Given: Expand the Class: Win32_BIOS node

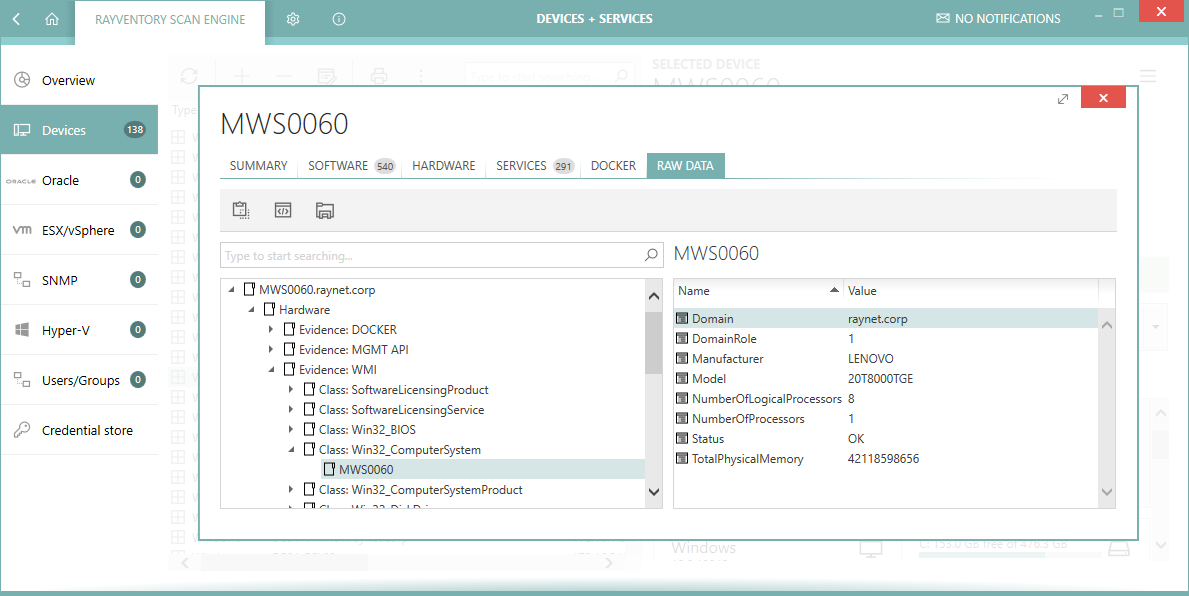Looking at the screenshot, I should [x=291, y=430].
